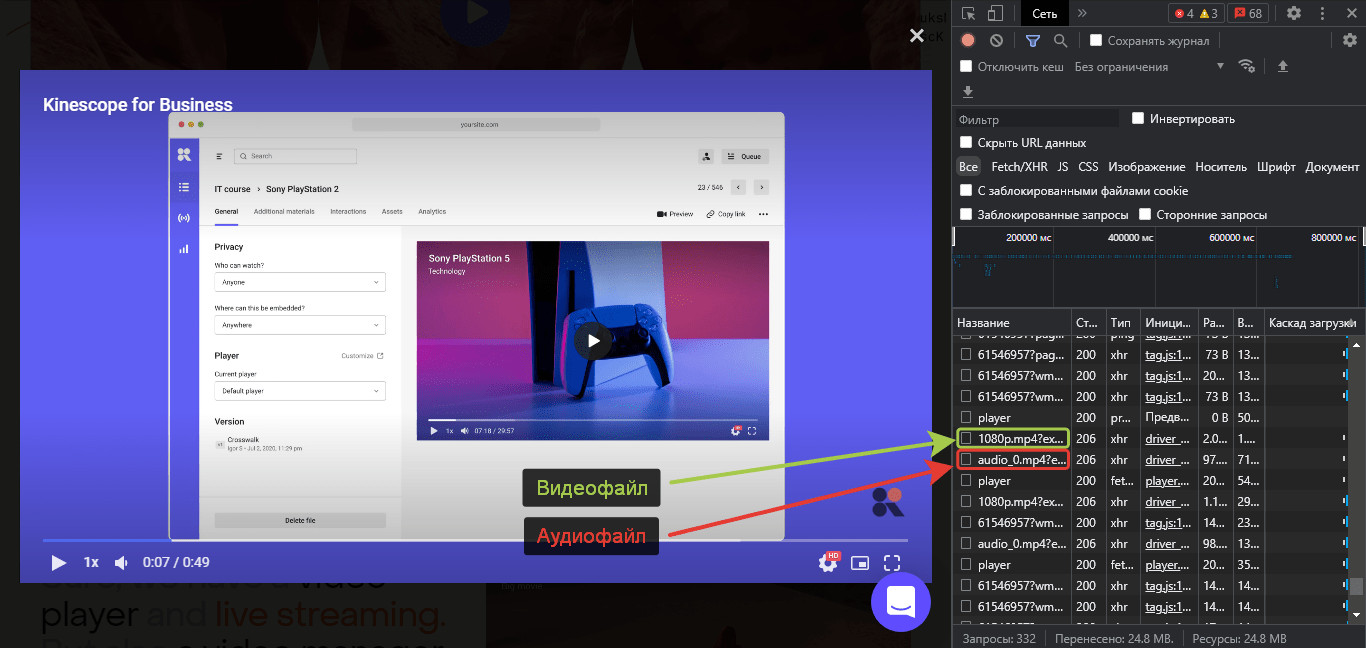1366x648 pixels.
Task: Open the 1x playback speed menu
Action: pyautogui.click(x=91, y=563)
